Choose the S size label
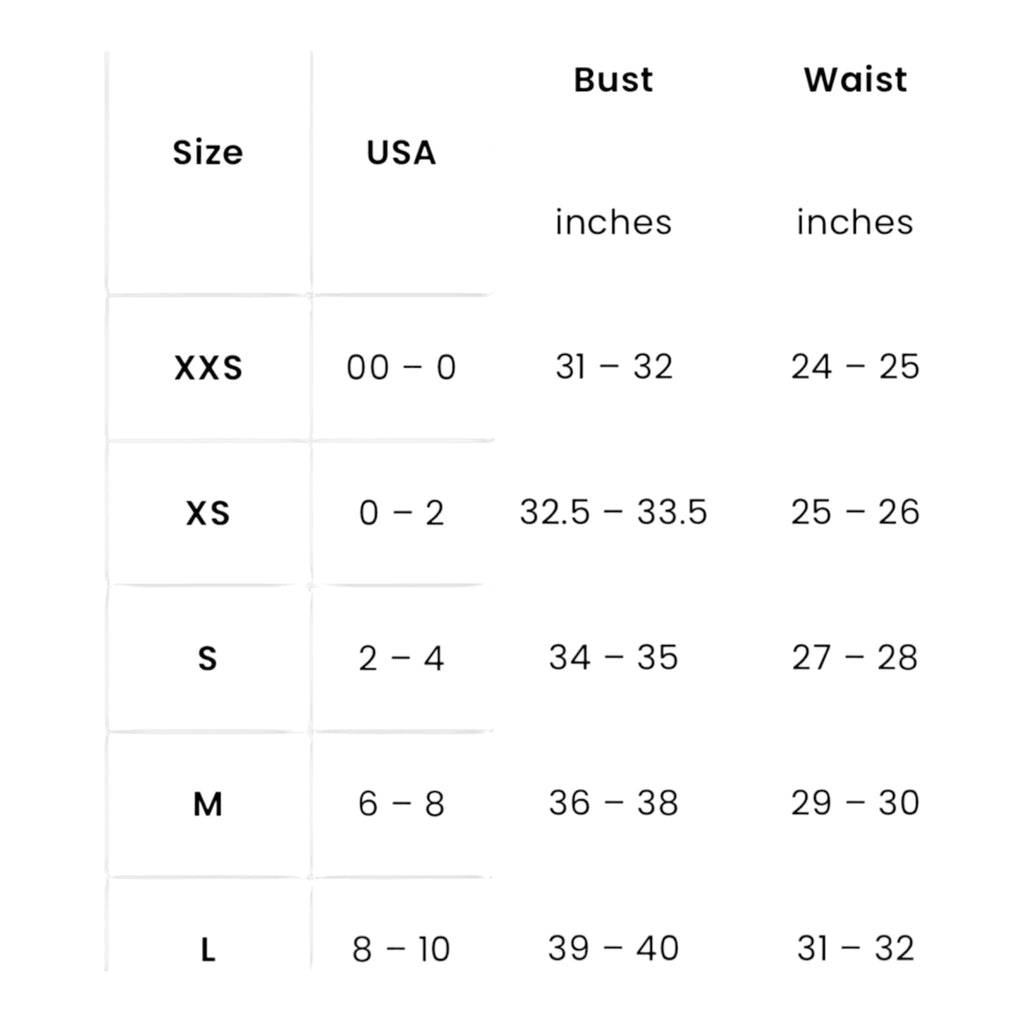 tap(208, 658)
